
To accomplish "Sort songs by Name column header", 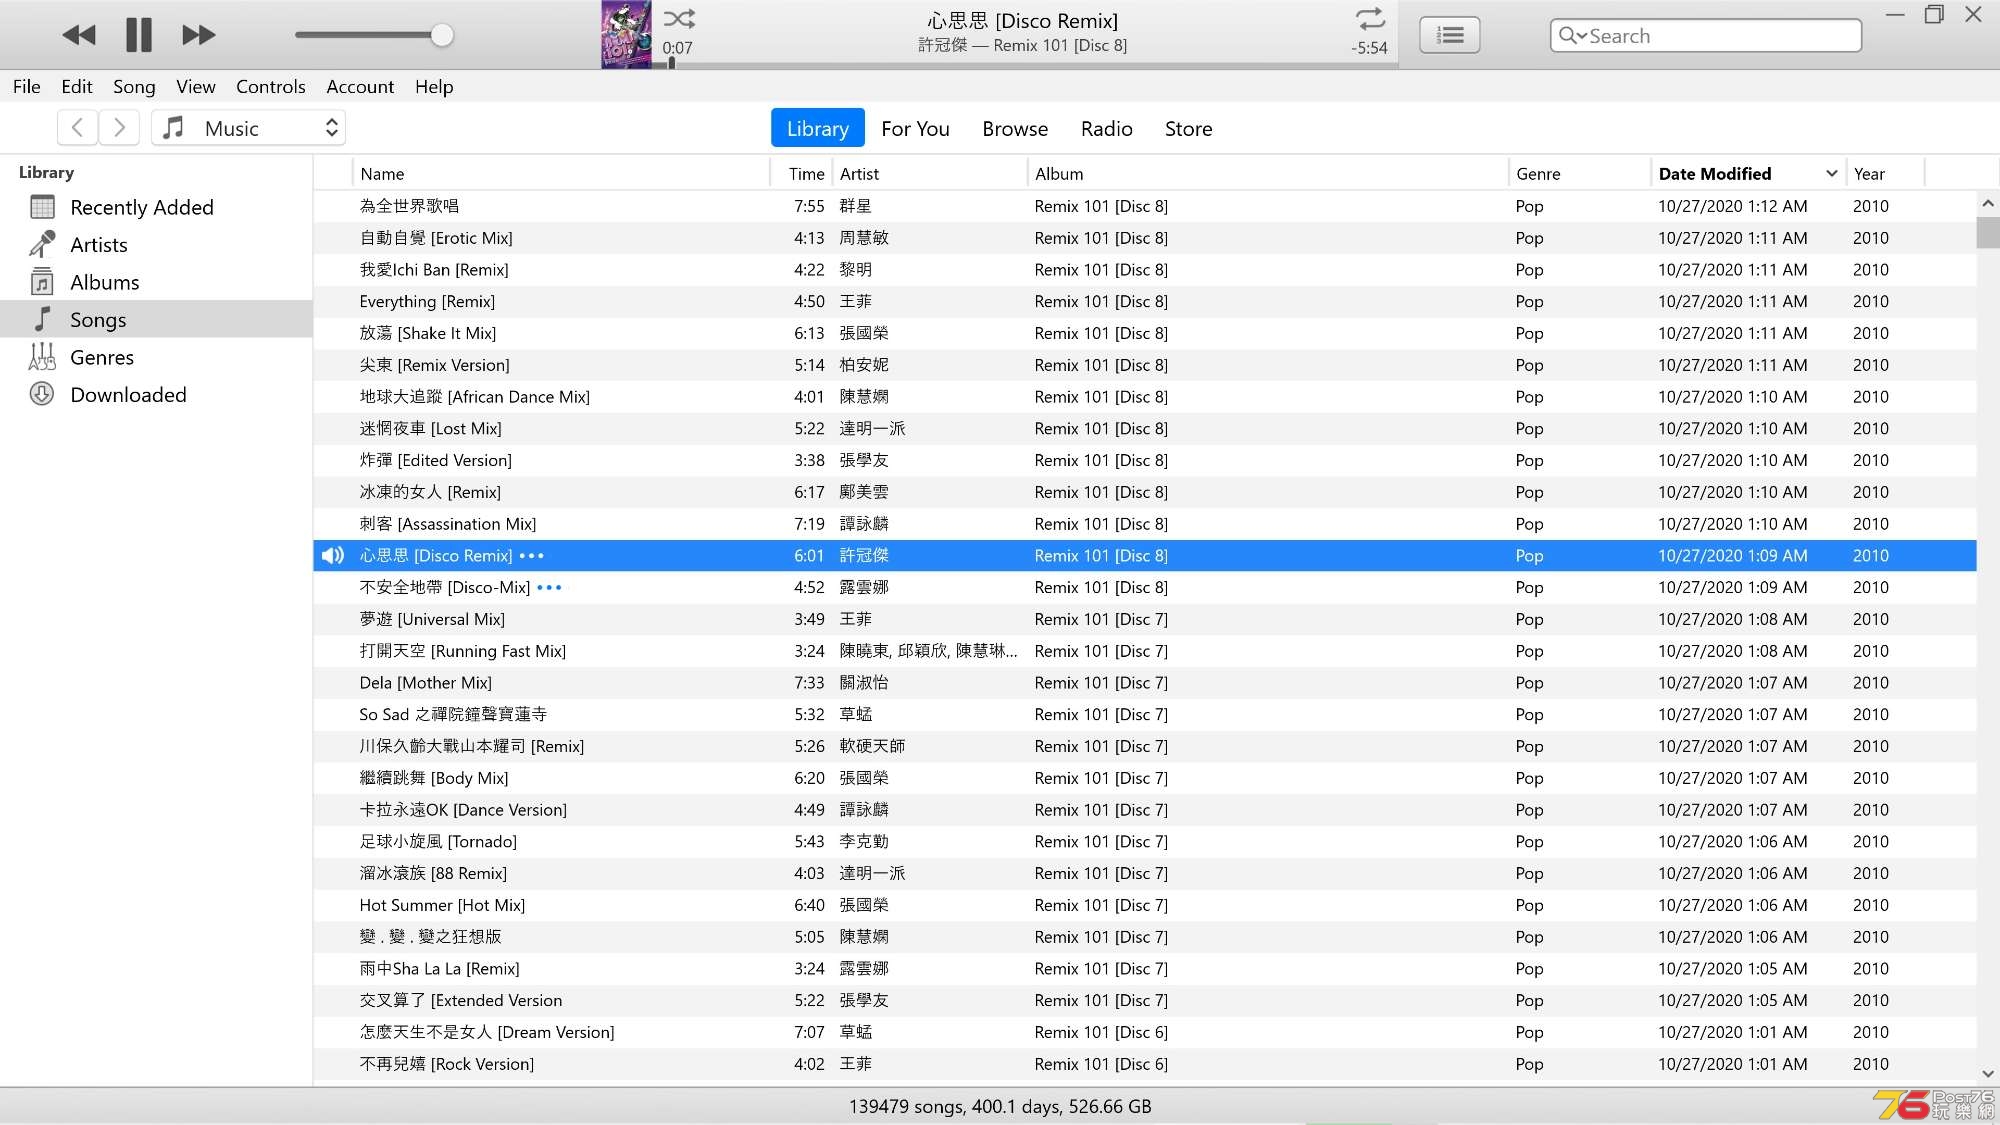I will (561, 174).
